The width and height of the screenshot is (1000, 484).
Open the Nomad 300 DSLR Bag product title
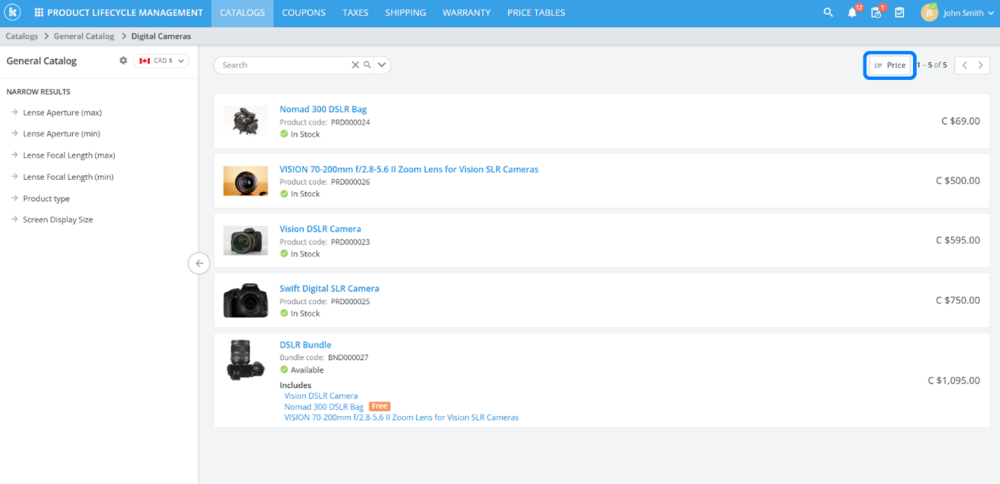point(323,109)
